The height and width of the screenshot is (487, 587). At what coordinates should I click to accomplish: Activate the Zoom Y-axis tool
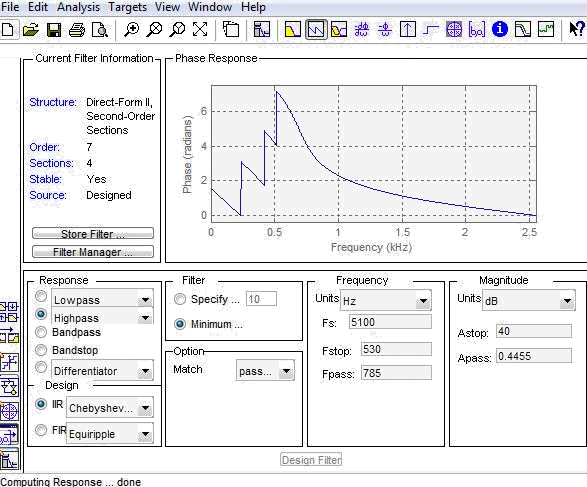(x=177, y=29)
